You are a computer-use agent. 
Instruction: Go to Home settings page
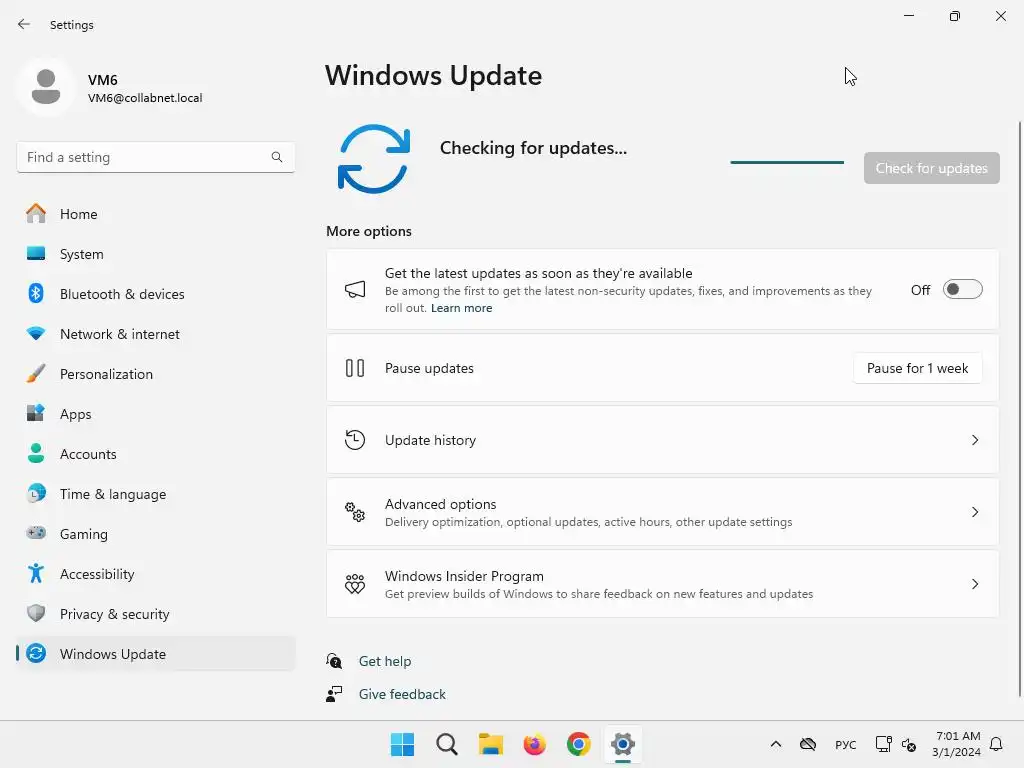pos(155,214)
